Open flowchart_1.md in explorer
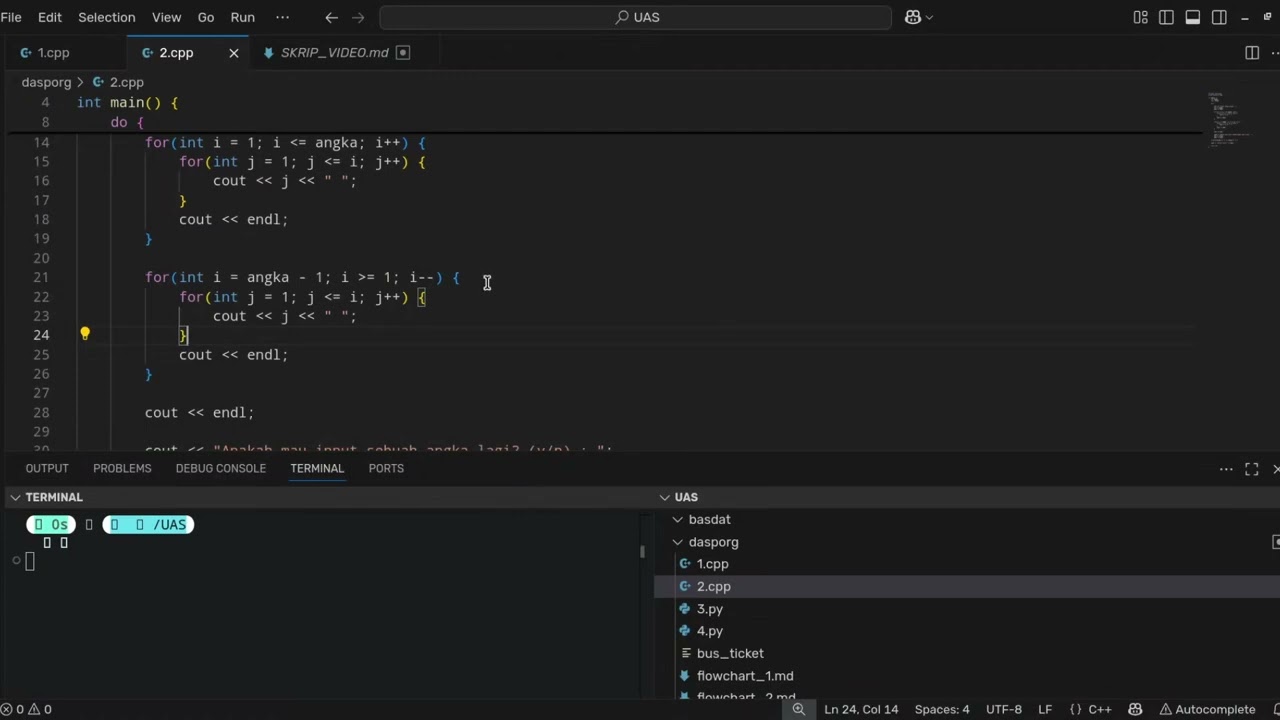The width and height of the screenshot is (1280, 720). [967, 676]
